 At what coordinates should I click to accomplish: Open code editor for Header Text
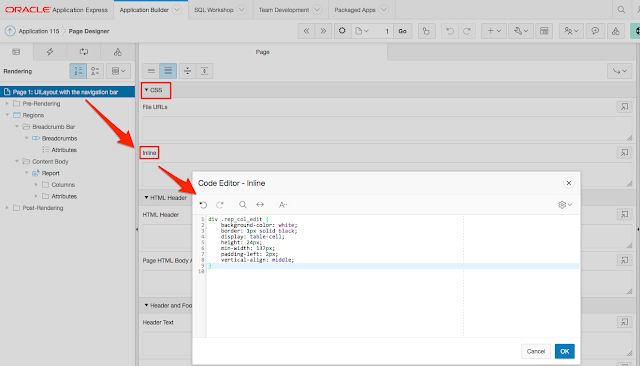624,322
